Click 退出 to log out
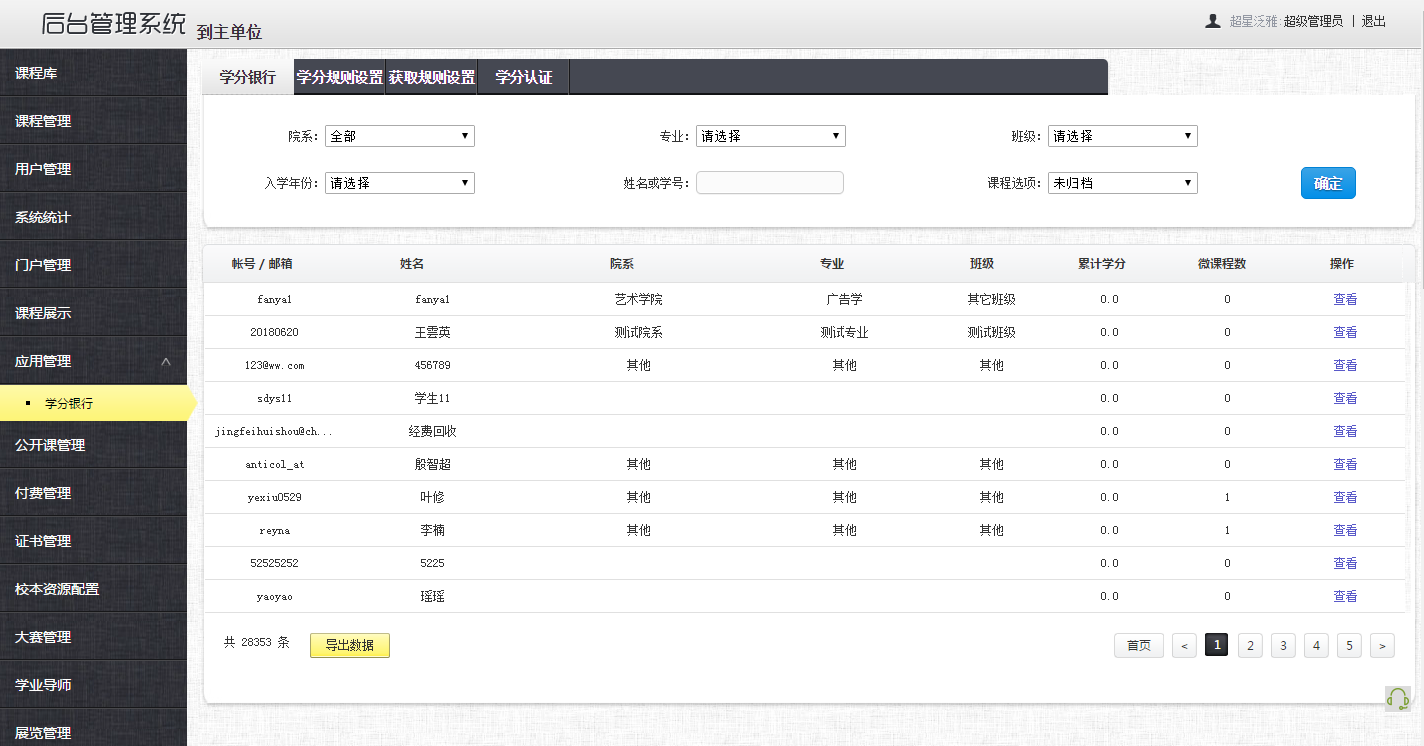 [x=1373, y=21]
